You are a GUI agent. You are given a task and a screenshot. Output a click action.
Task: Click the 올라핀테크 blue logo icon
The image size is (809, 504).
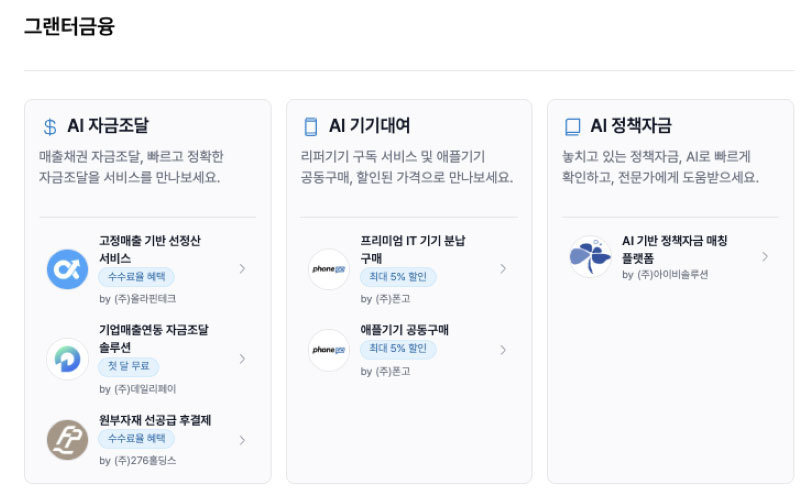click(x=68, y=269)
